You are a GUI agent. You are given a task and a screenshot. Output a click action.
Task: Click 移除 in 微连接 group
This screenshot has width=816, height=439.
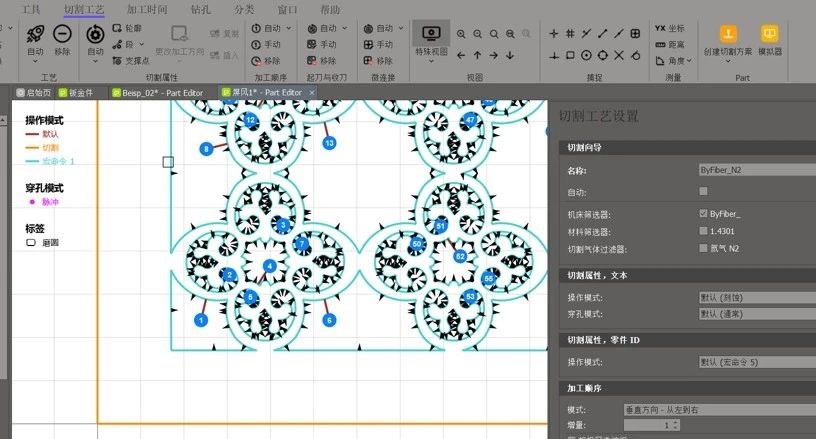point(377,60)
